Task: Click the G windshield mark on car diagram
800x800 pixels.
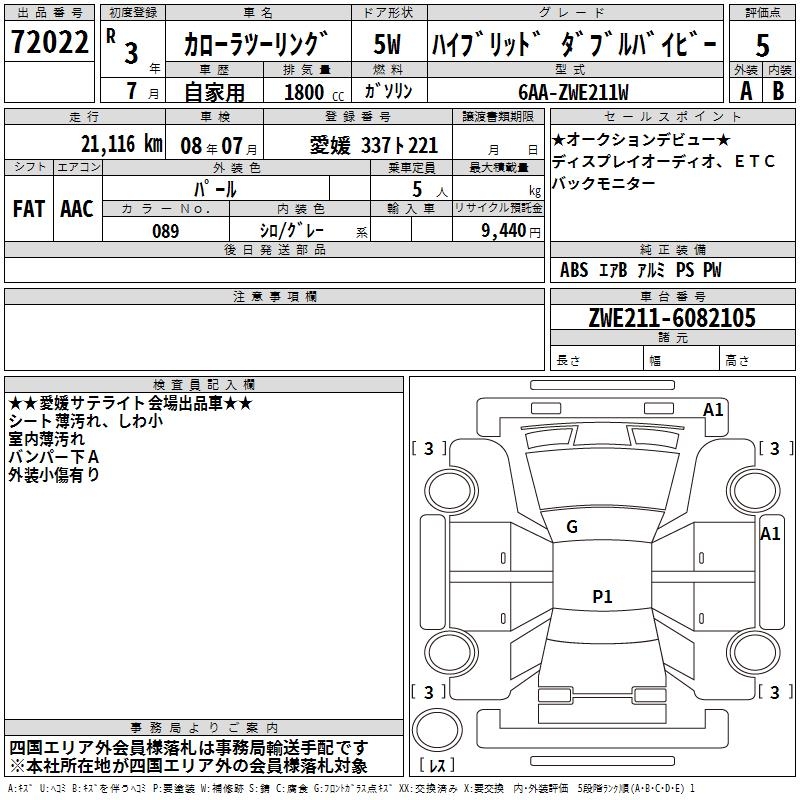Action: tap(572, 527)
